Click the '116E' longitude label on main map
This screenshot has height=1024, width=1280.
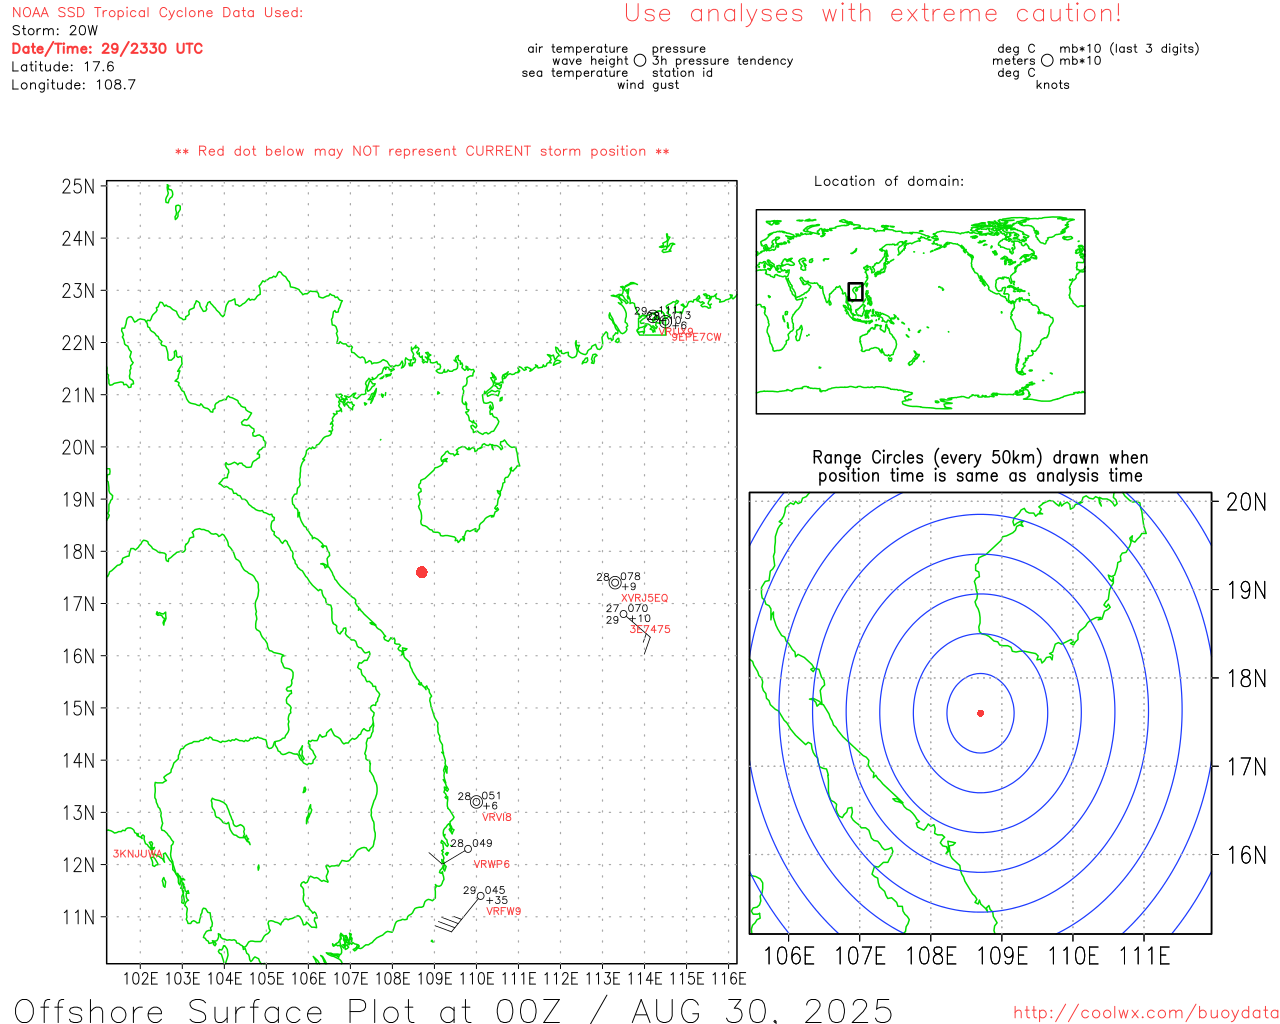(x=728, y=978)
